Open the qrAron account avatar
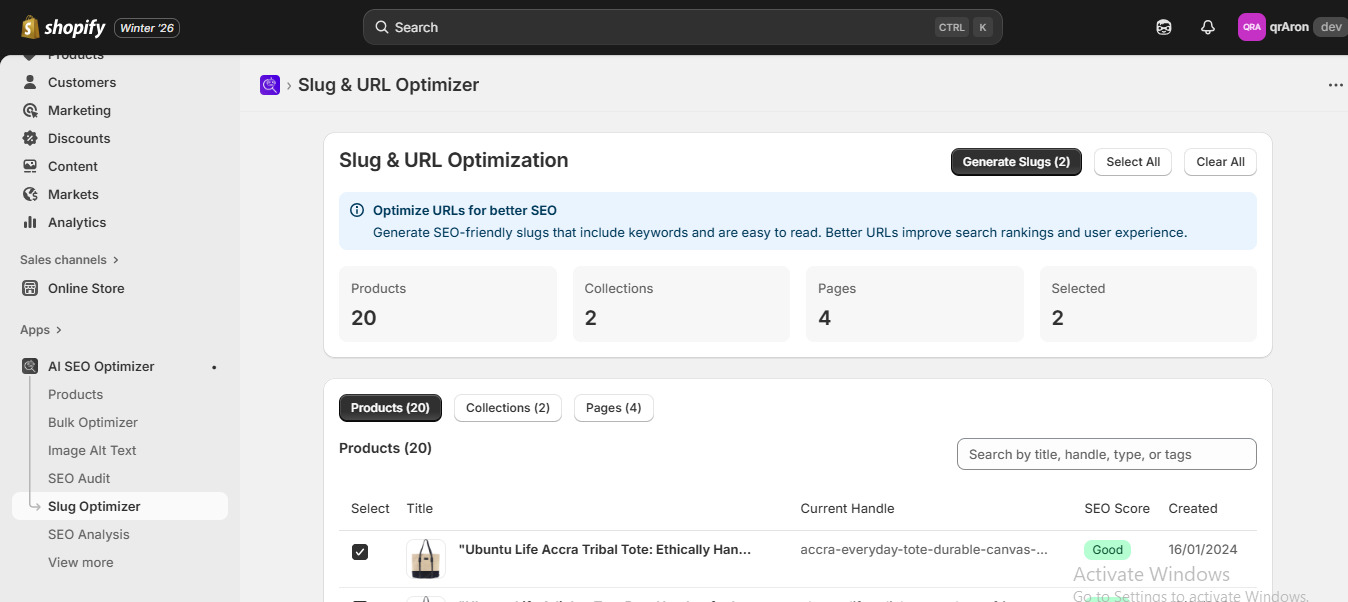The image size is (1348, 602). point(1251,27)
